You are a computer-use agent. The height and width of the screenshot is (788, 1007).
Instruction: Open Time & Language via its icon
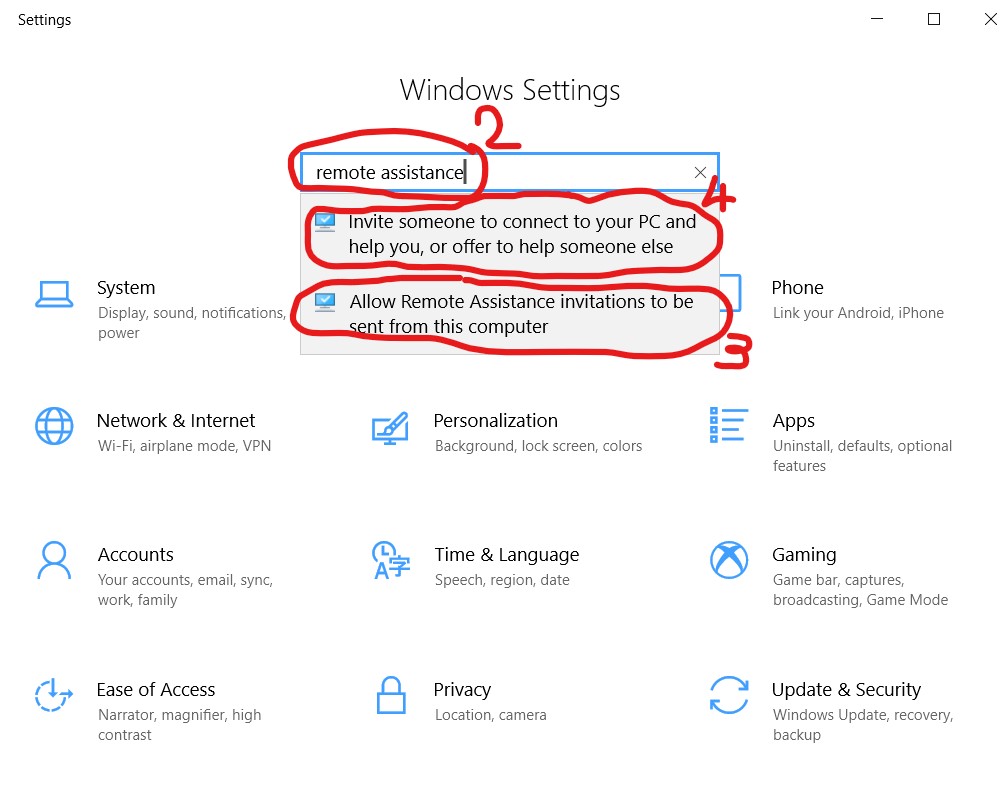click(x=389, y=560)
